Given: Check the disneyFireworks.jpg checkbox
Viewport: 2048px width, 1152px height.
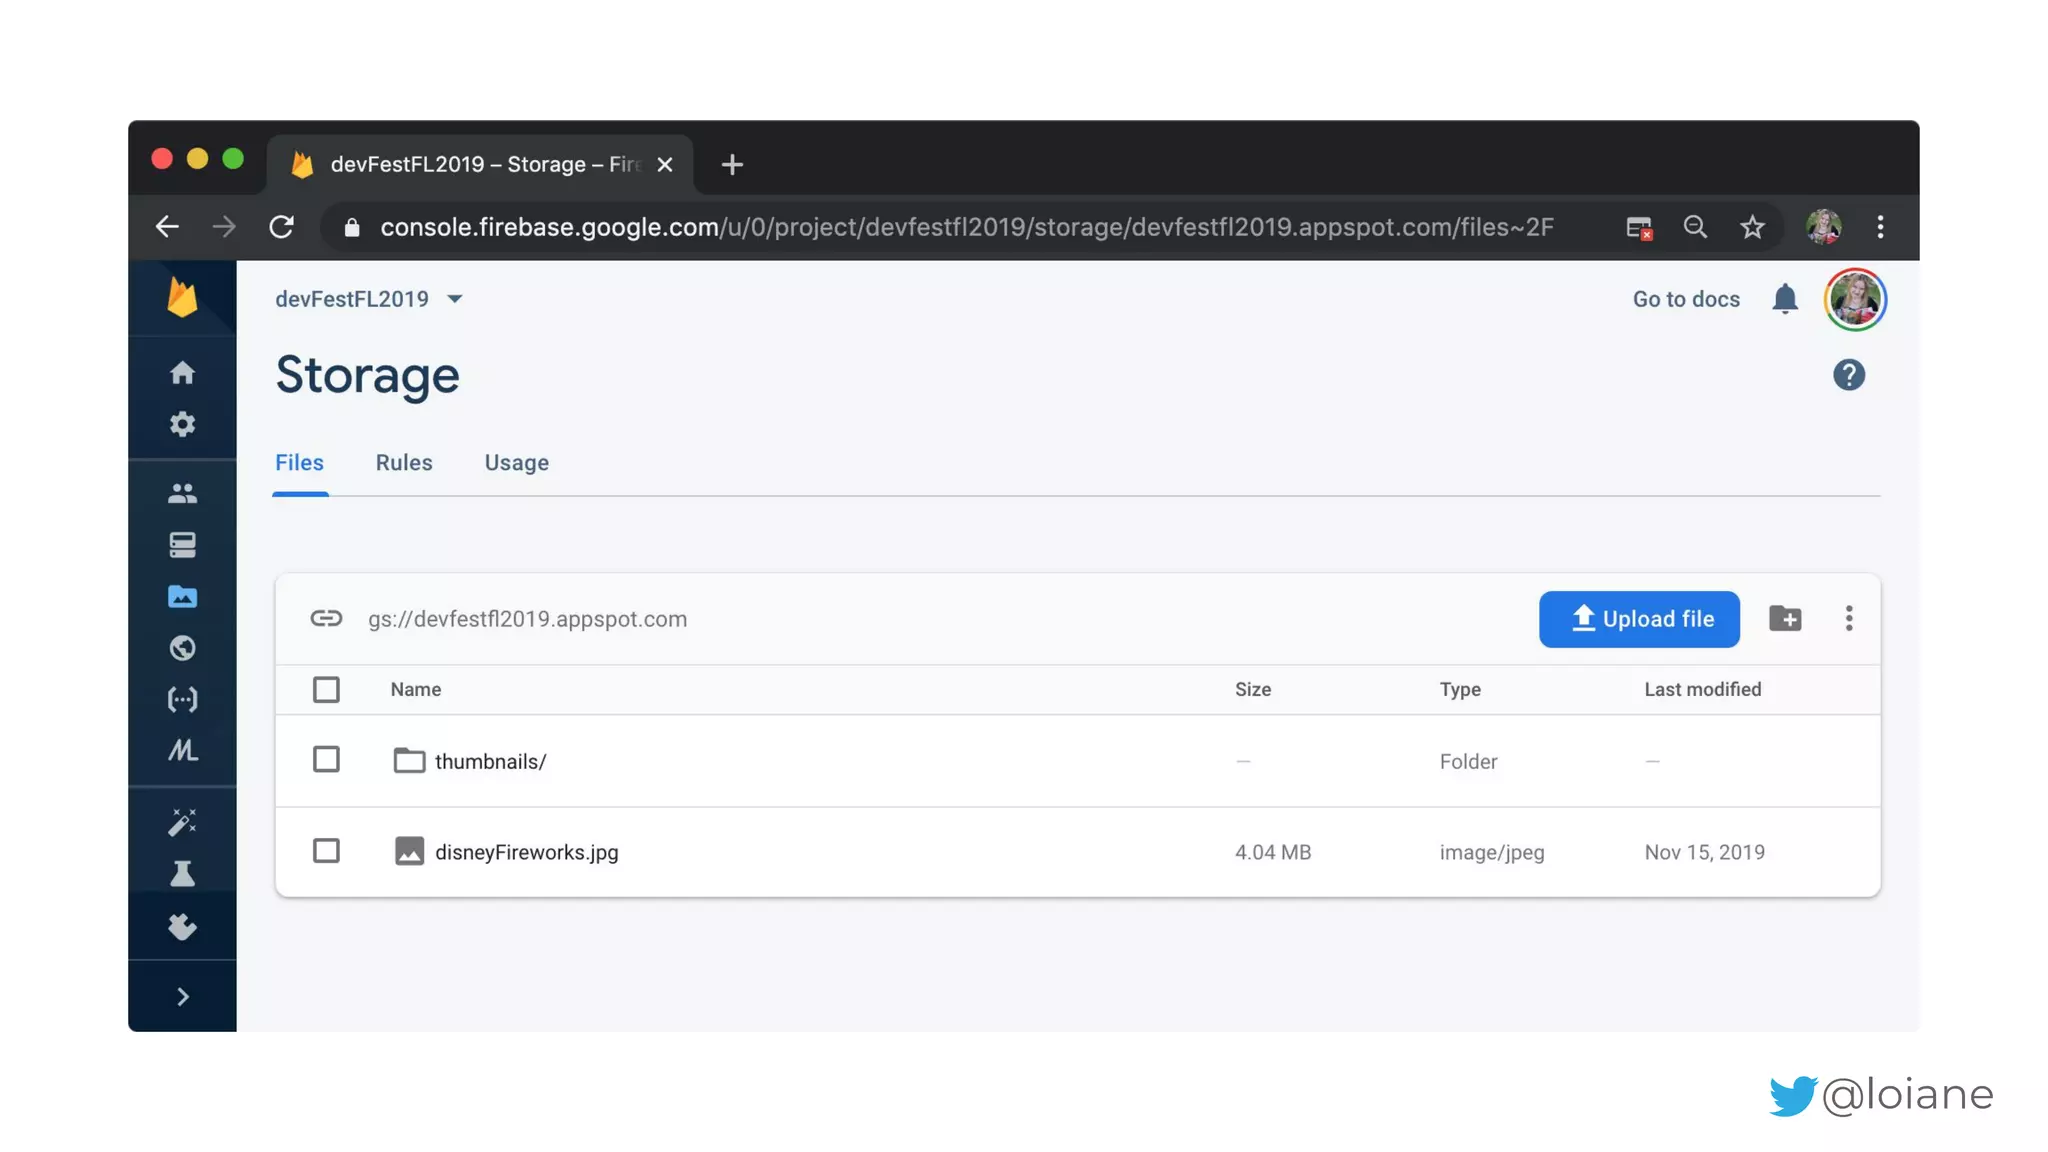Looking at the screenshot, I should coord(326,851).
